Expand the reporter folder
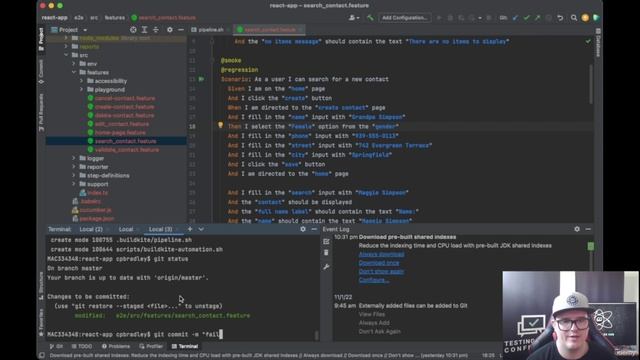This screenshot has height=360, width=640. (74, 167)
